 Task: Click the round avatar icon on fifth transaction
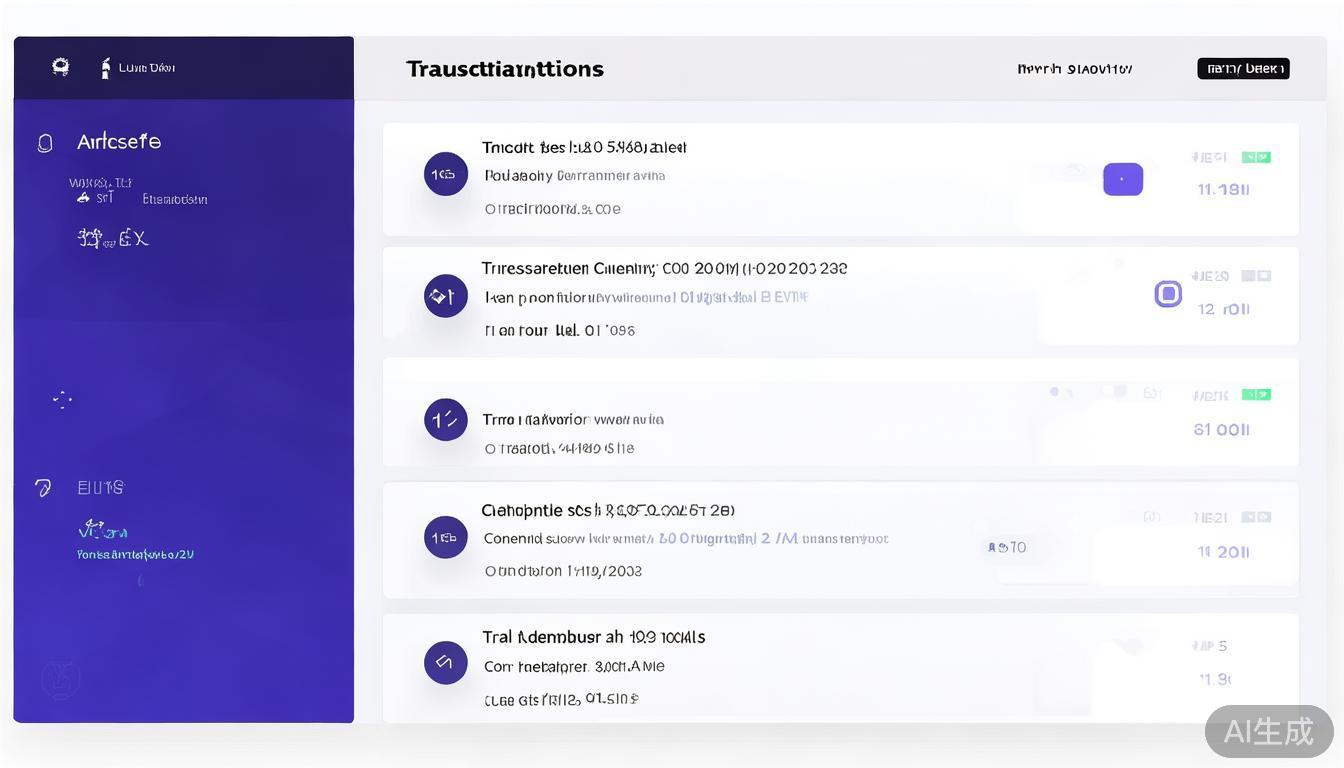pyautogui.click(x=445, y=662)
